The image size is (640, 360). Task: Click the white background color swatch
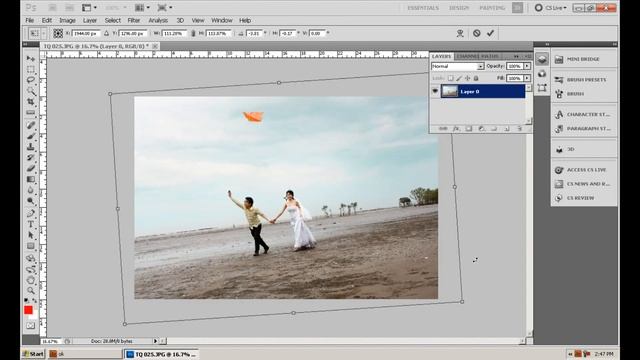coord(35,316)
